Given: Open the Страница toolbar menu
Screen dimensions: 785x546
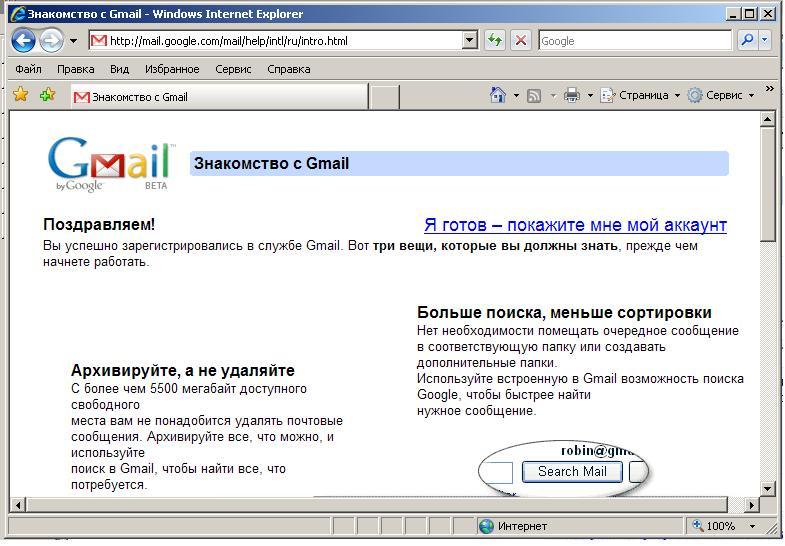Looking at the screenshot, I should (x=640, y=95).
